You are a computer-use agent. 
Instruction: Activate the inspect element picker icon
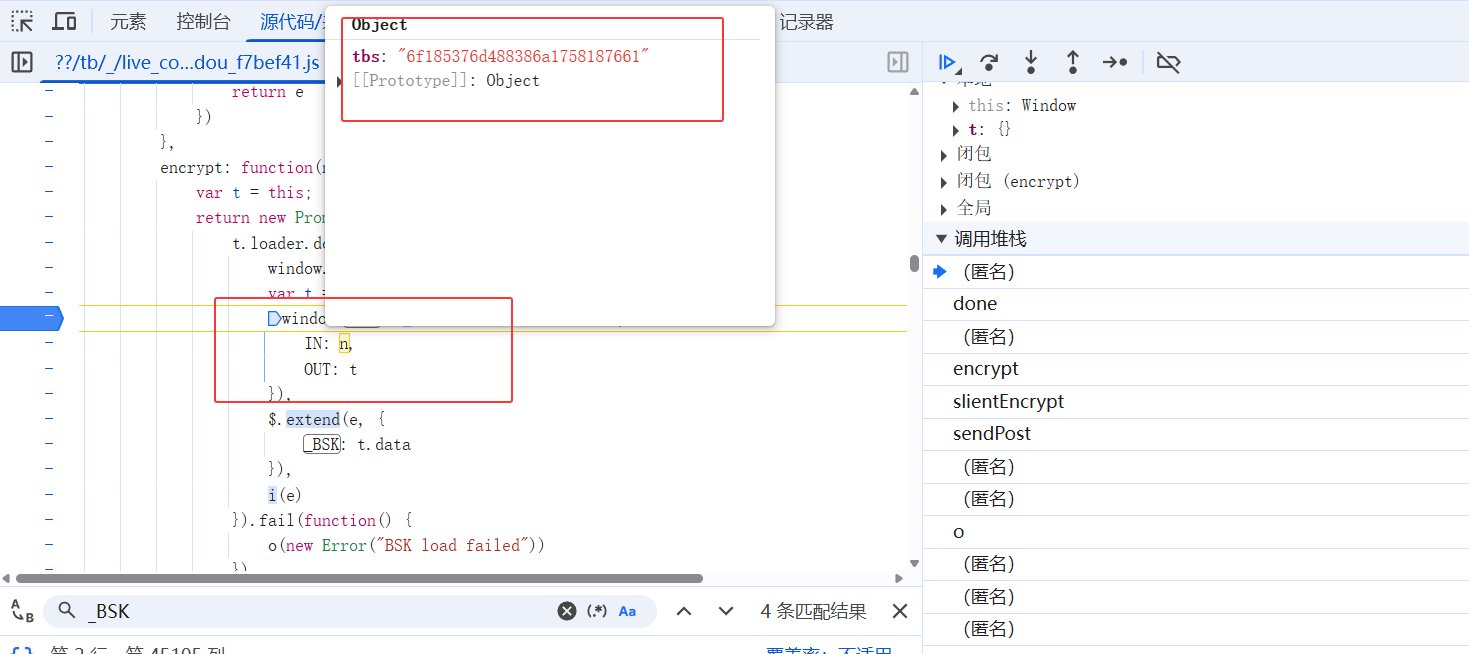pyautogui.click(x=22, y=21)
